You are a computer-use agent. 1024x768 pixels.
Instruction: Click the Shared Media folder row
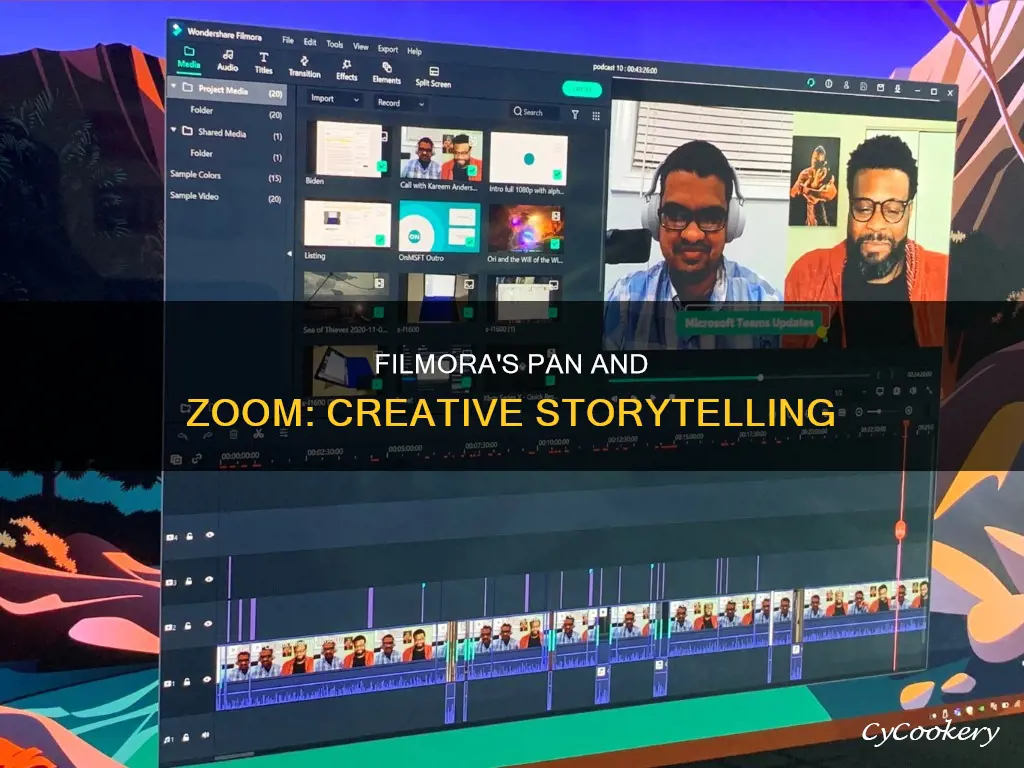[x=227, y=133]
